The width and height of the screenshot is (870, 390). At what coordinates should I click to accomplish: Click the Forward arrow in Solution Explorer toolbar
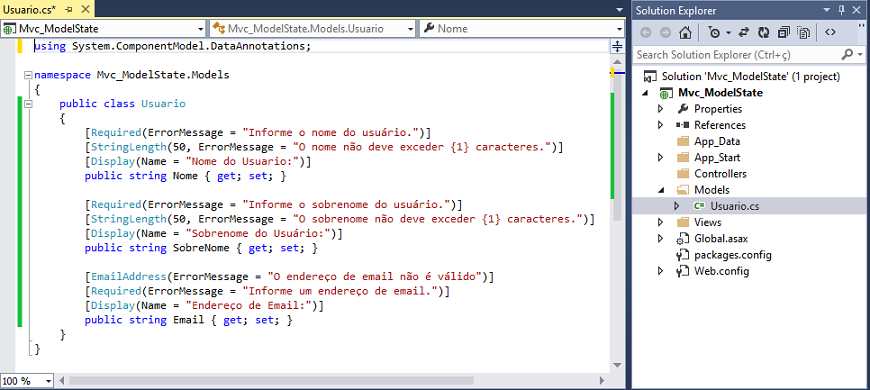tap(665, 32)
